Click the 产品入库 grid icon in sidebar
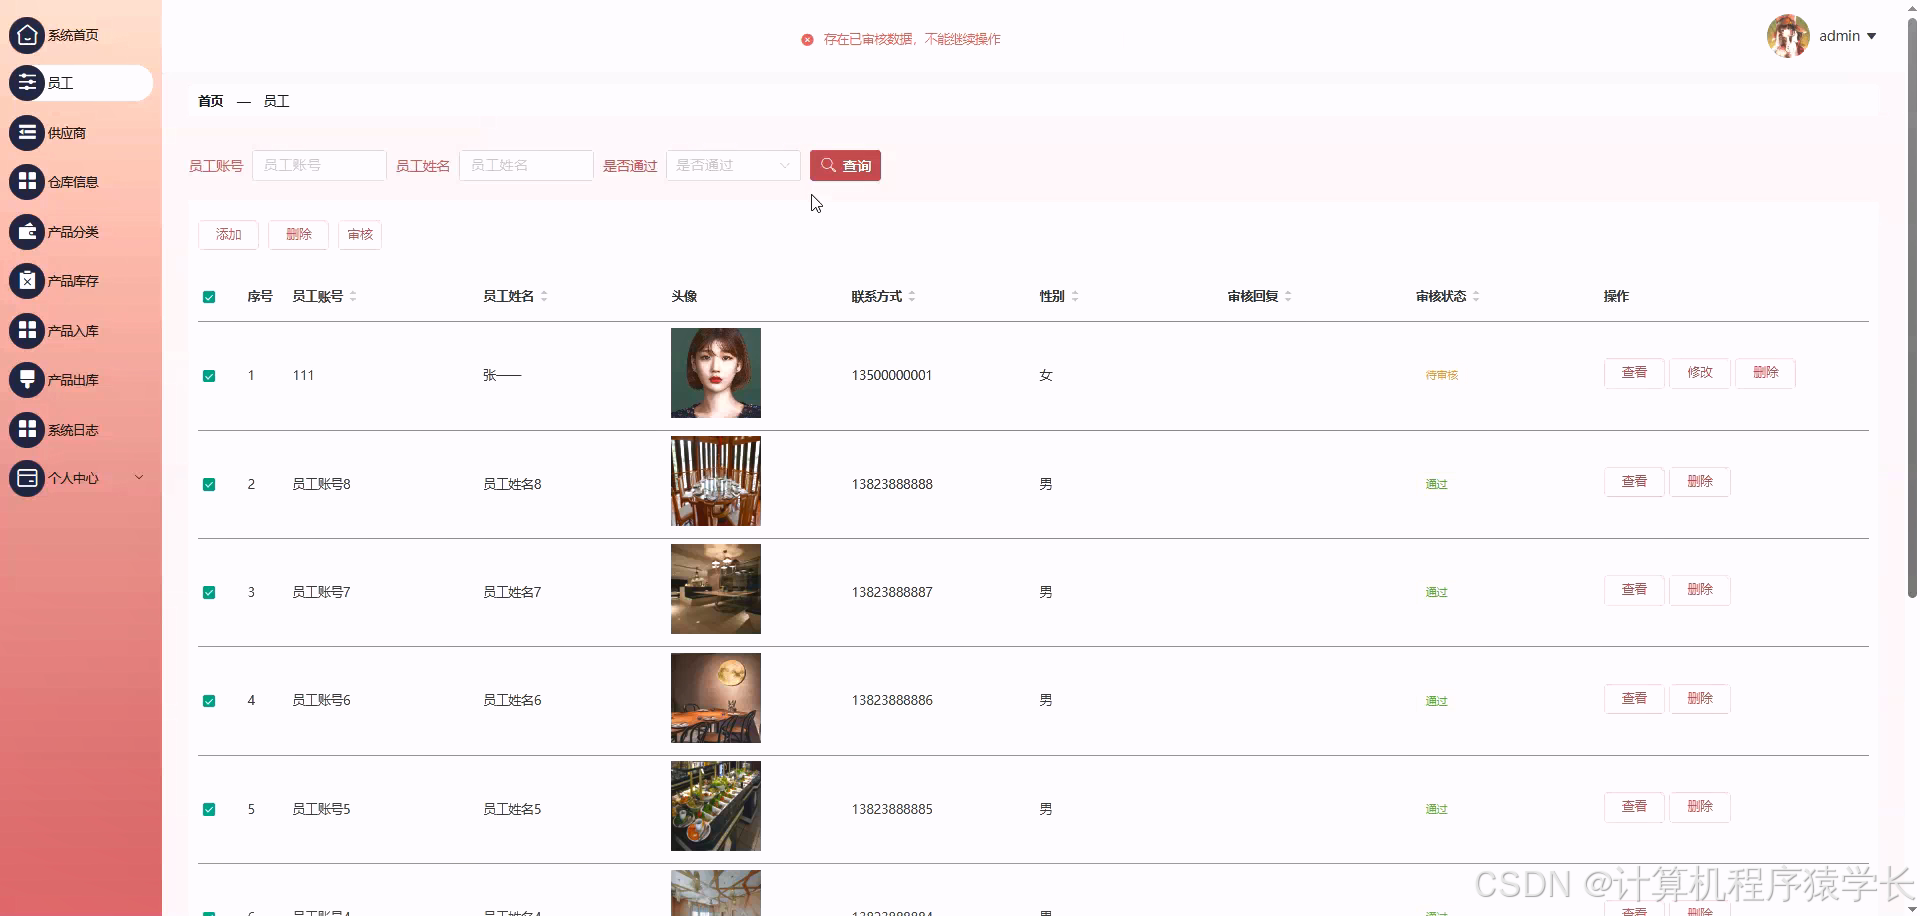This screenshot has width=1920, height=916. (27, 330)
